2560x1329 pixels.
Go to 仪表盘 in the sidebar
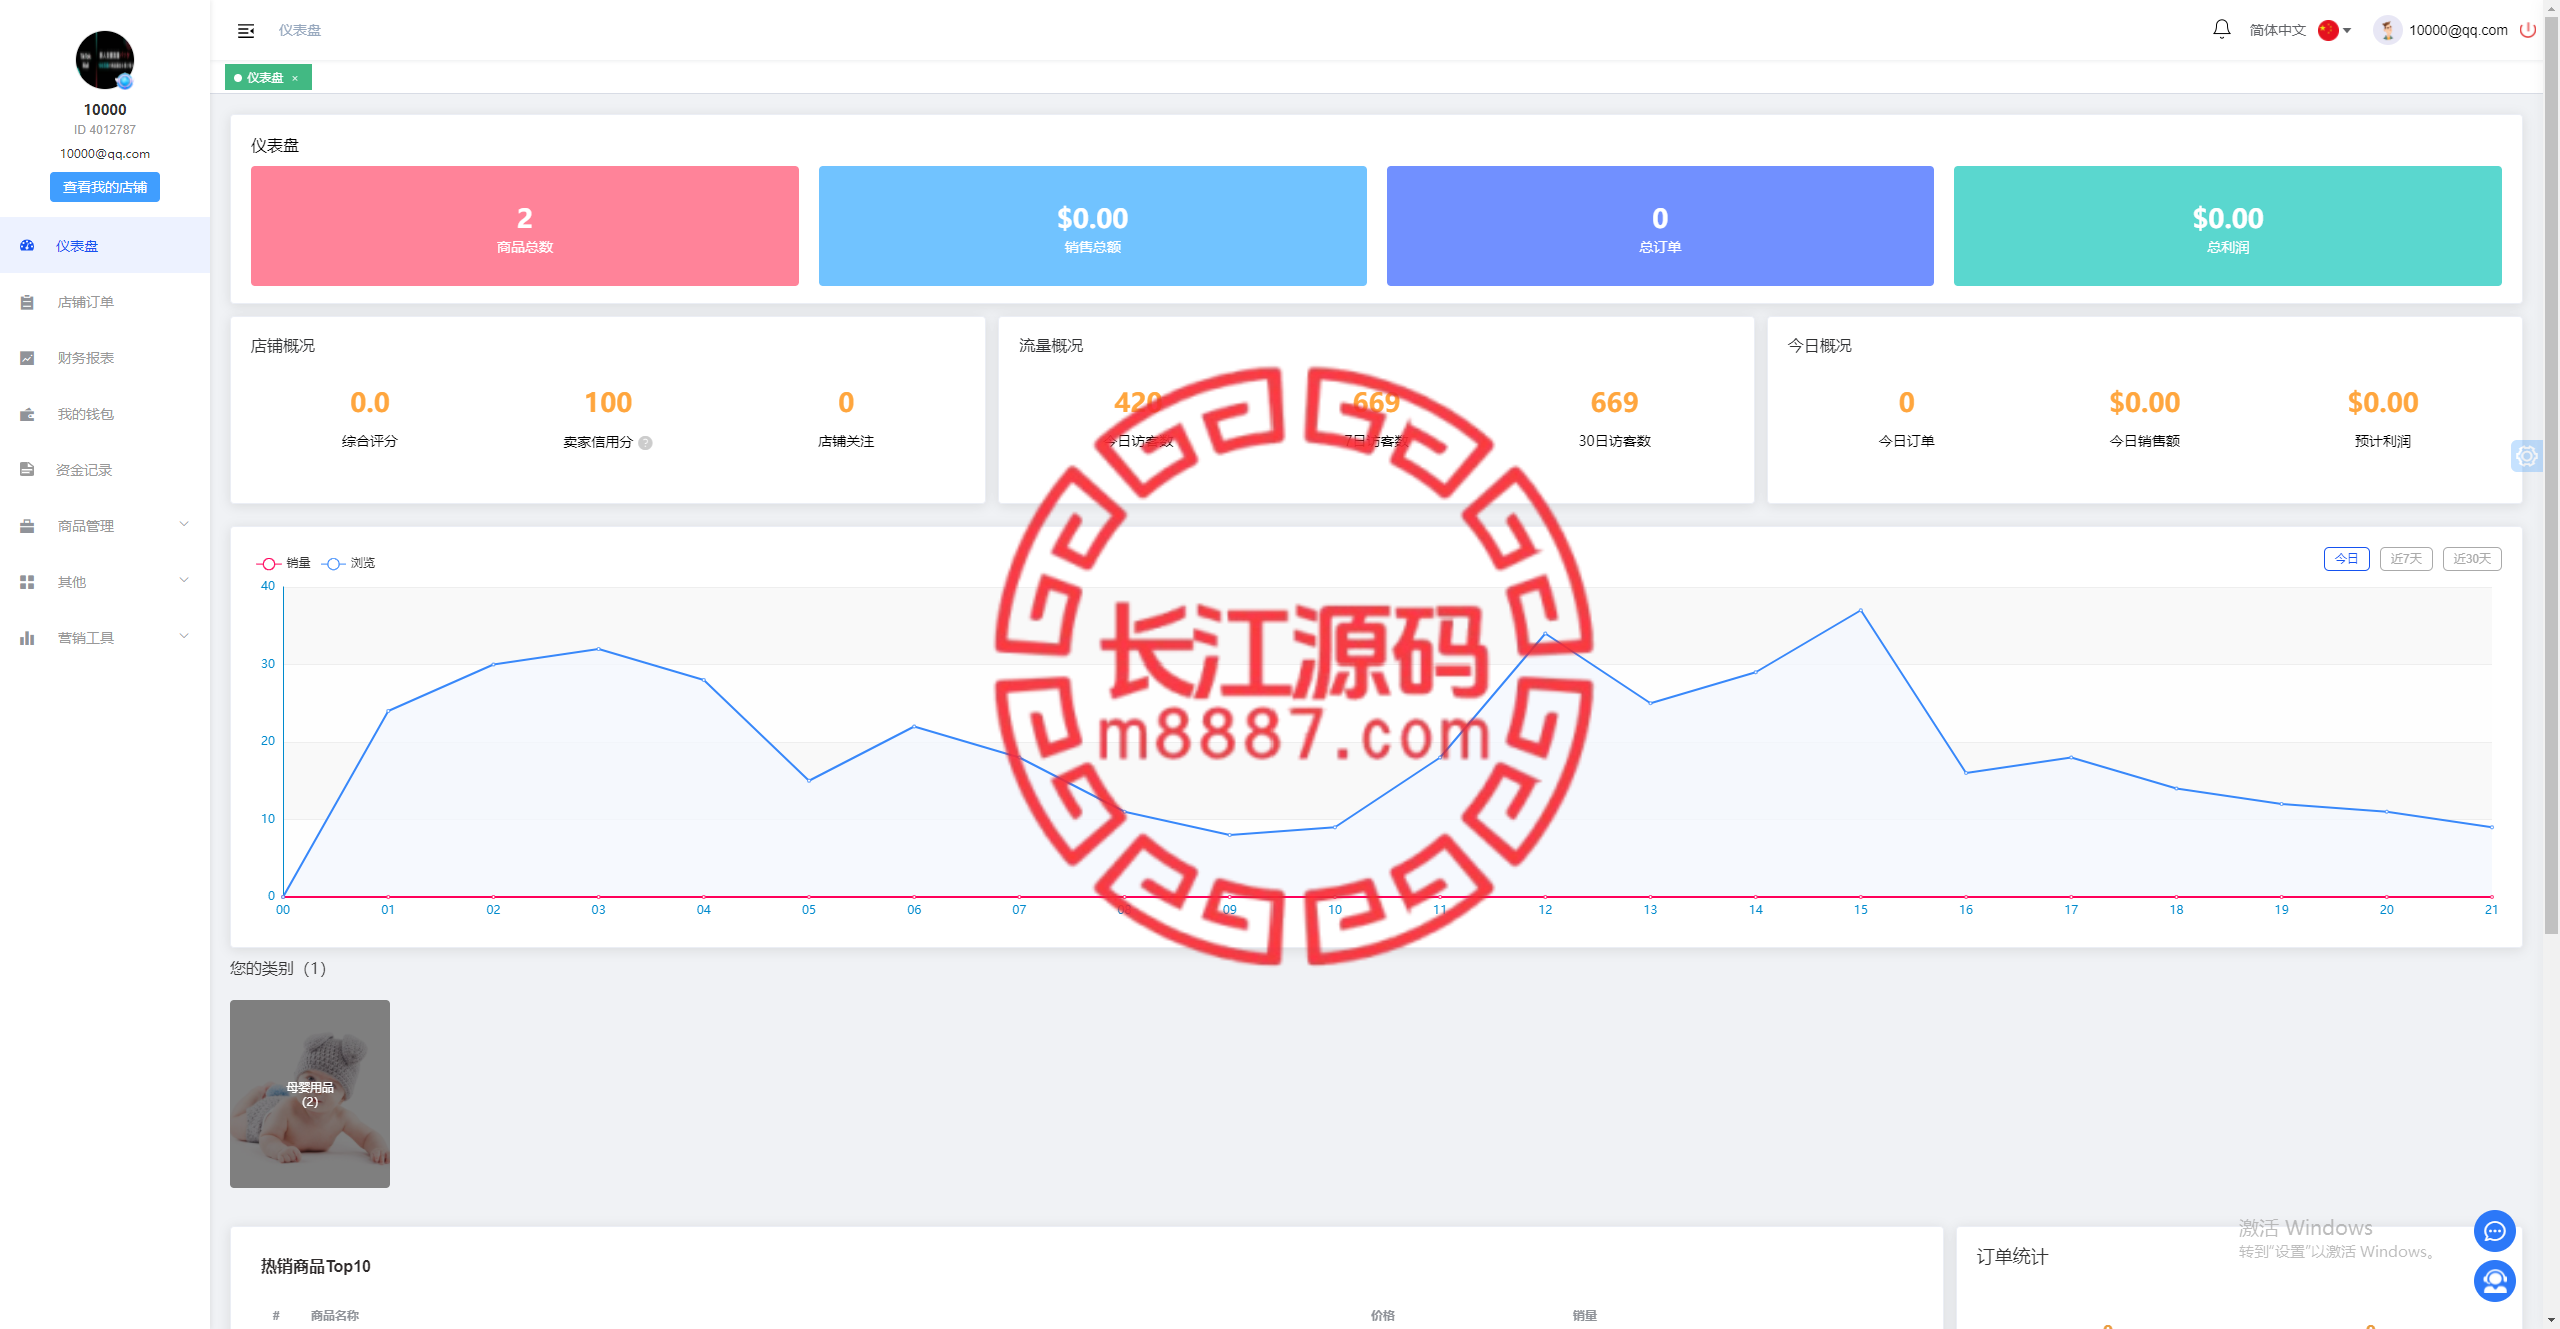105,246
